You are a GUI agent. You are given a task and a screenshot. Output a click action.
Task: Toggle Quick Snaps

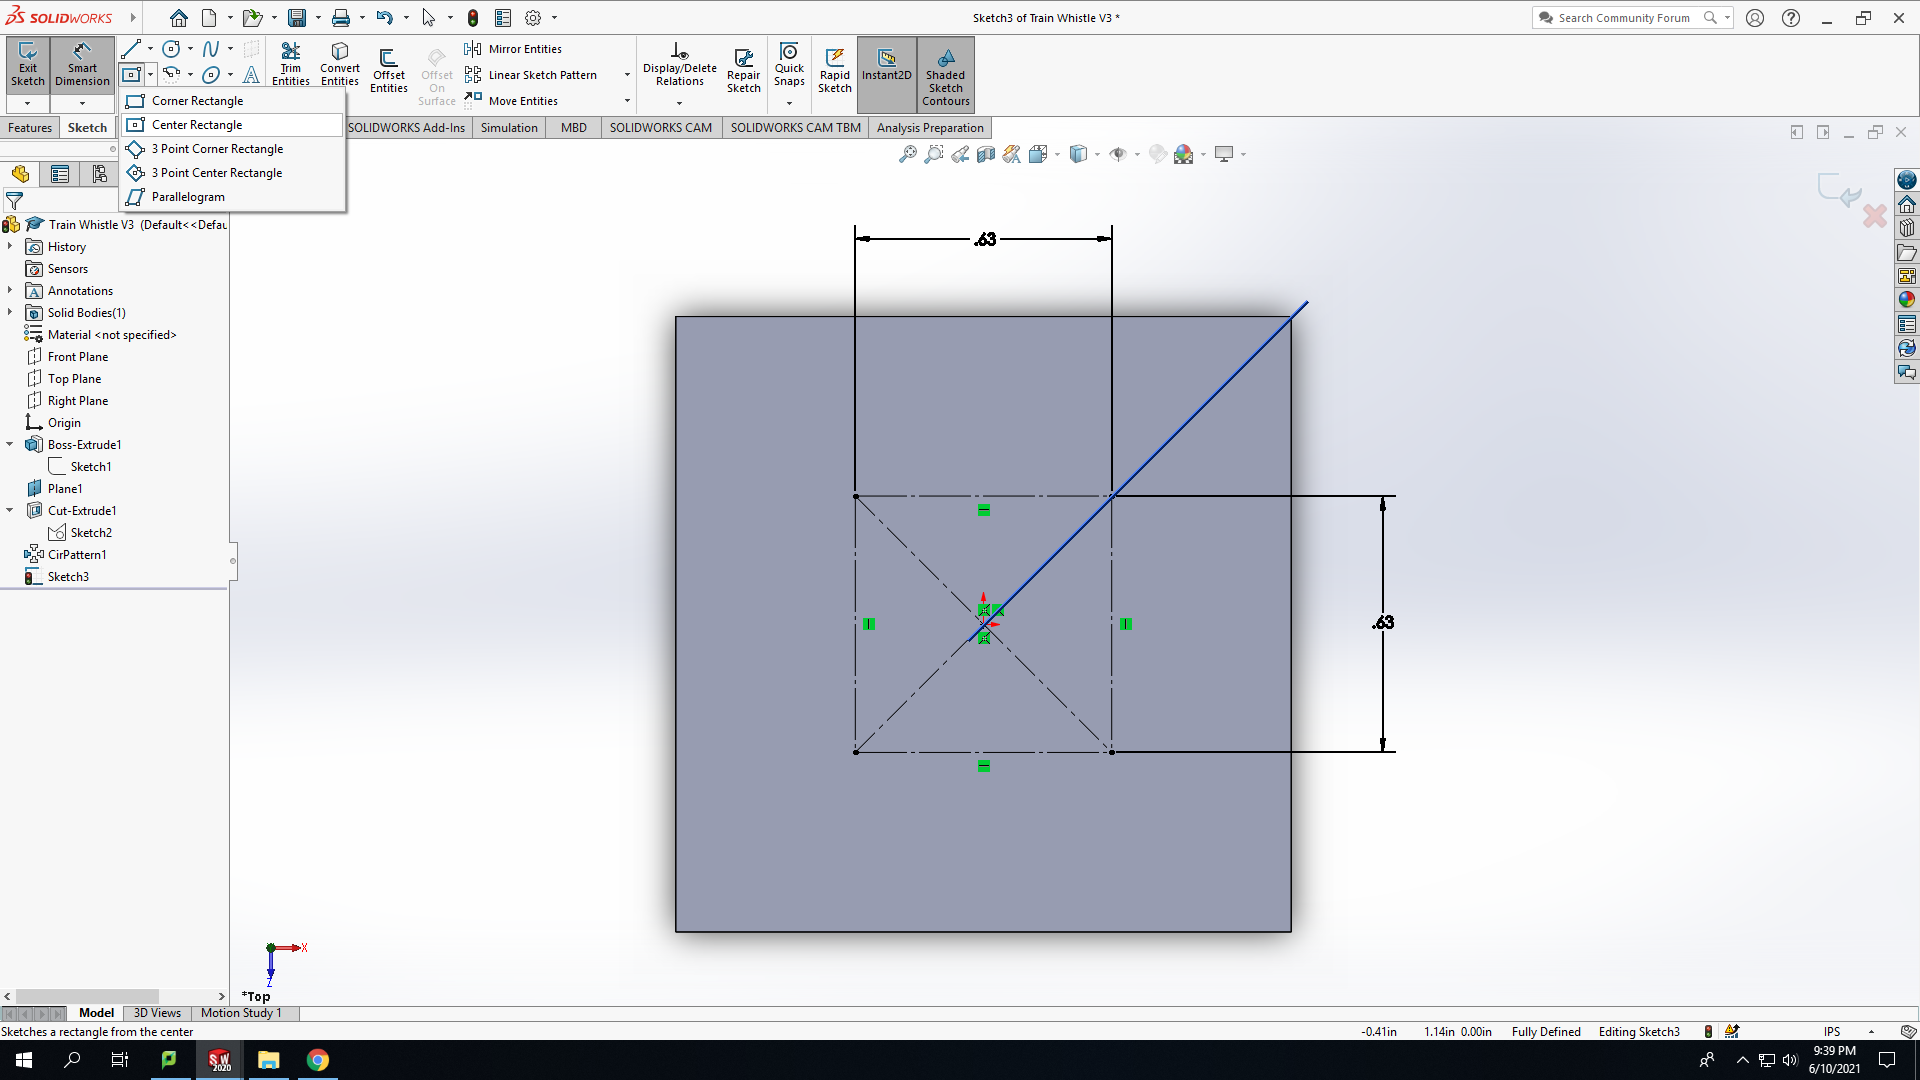click(x=789, y=65)
